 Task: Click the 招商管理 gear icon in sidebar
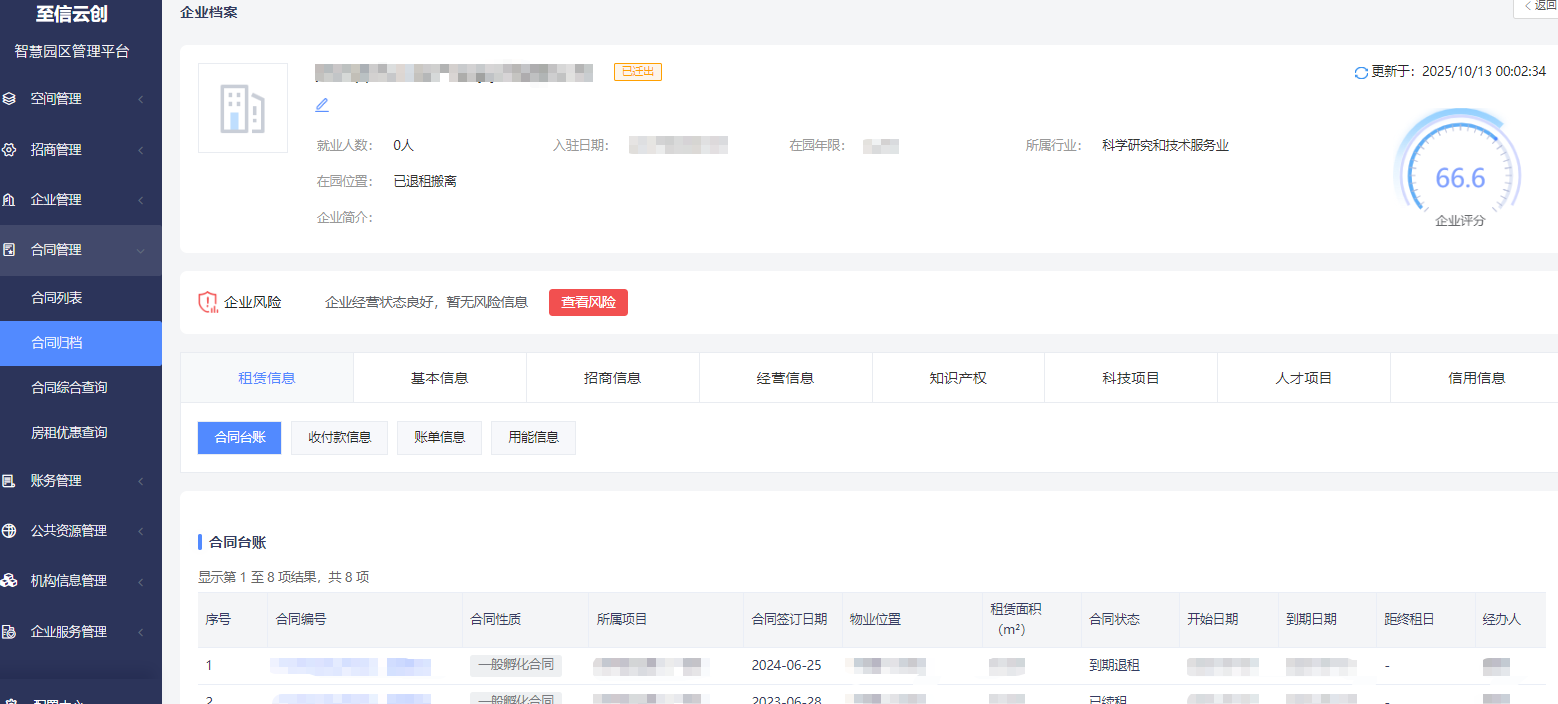point(10,150)
